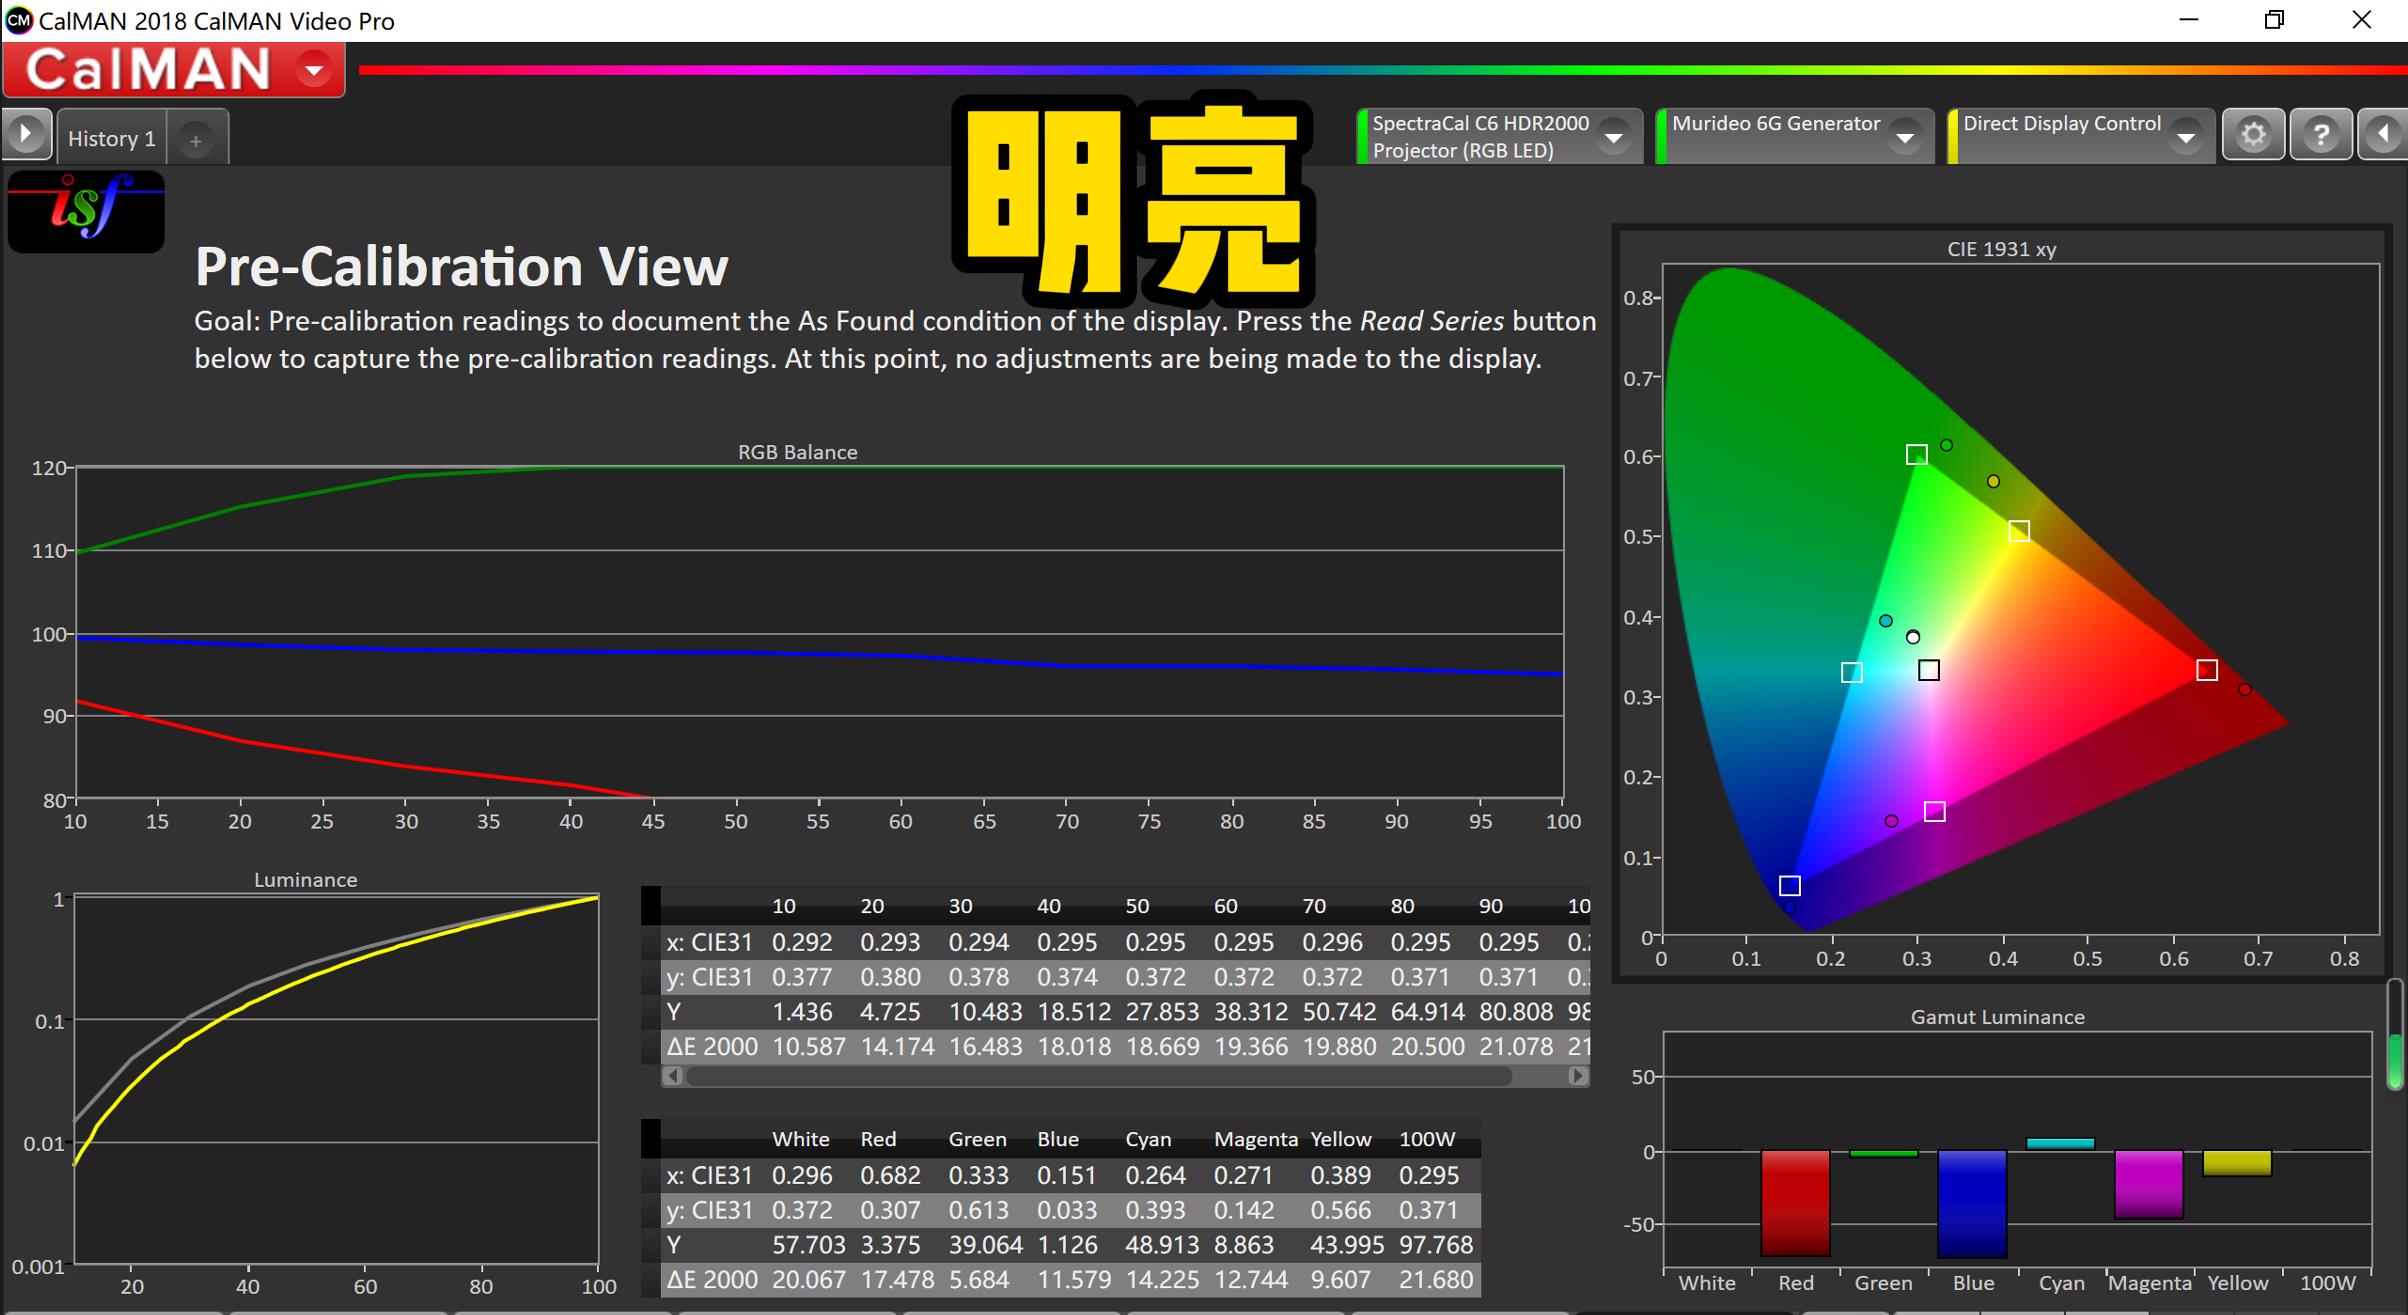This screenshot has width=2408, height=1315.
Task: Toggle the yellow Direct Display Control indicator
Action: pyautogui.click(x=1952, y=135)
